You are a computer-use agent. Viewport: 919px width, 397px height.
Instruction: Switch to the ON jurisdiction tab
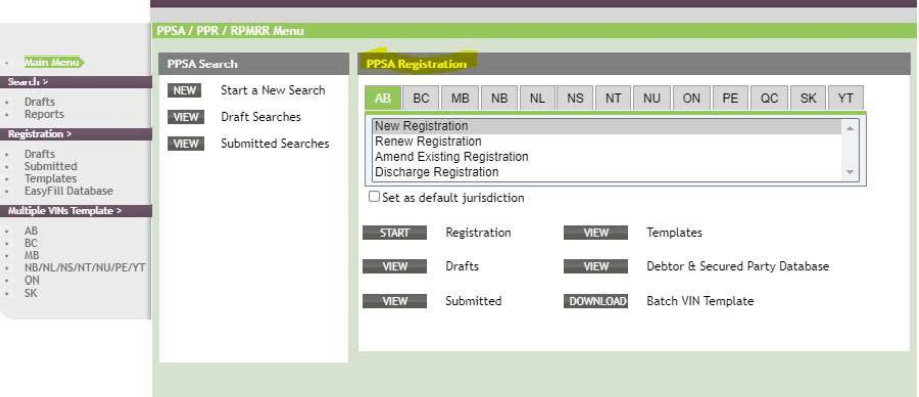click(x=692, y=98)
